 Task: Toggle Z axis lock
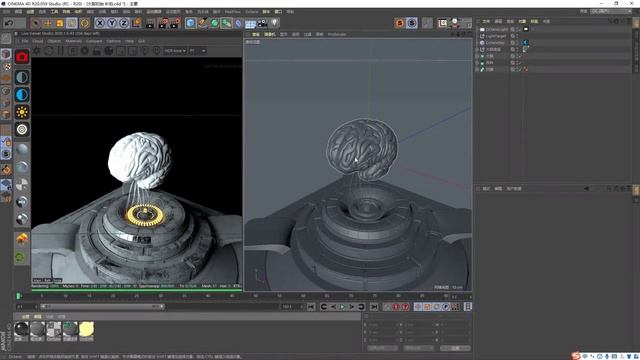(x=124, y=23)
